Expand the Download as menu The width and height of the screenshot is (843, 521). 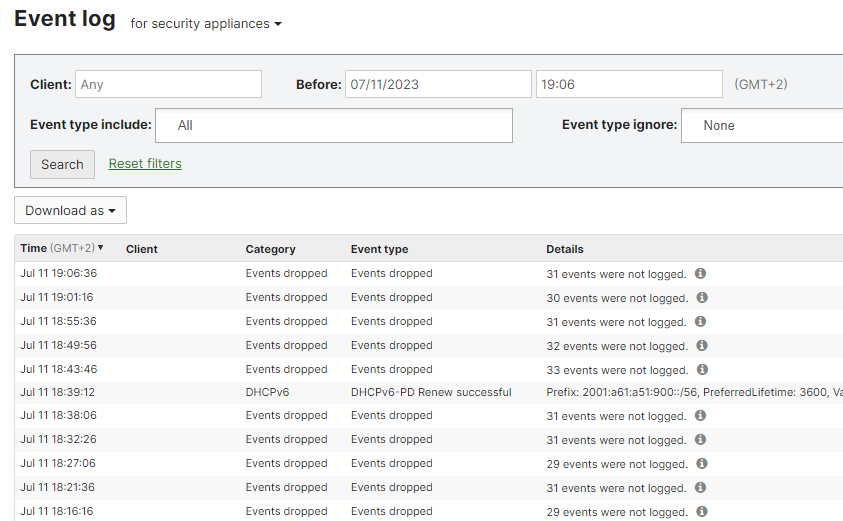coord(70,210)
